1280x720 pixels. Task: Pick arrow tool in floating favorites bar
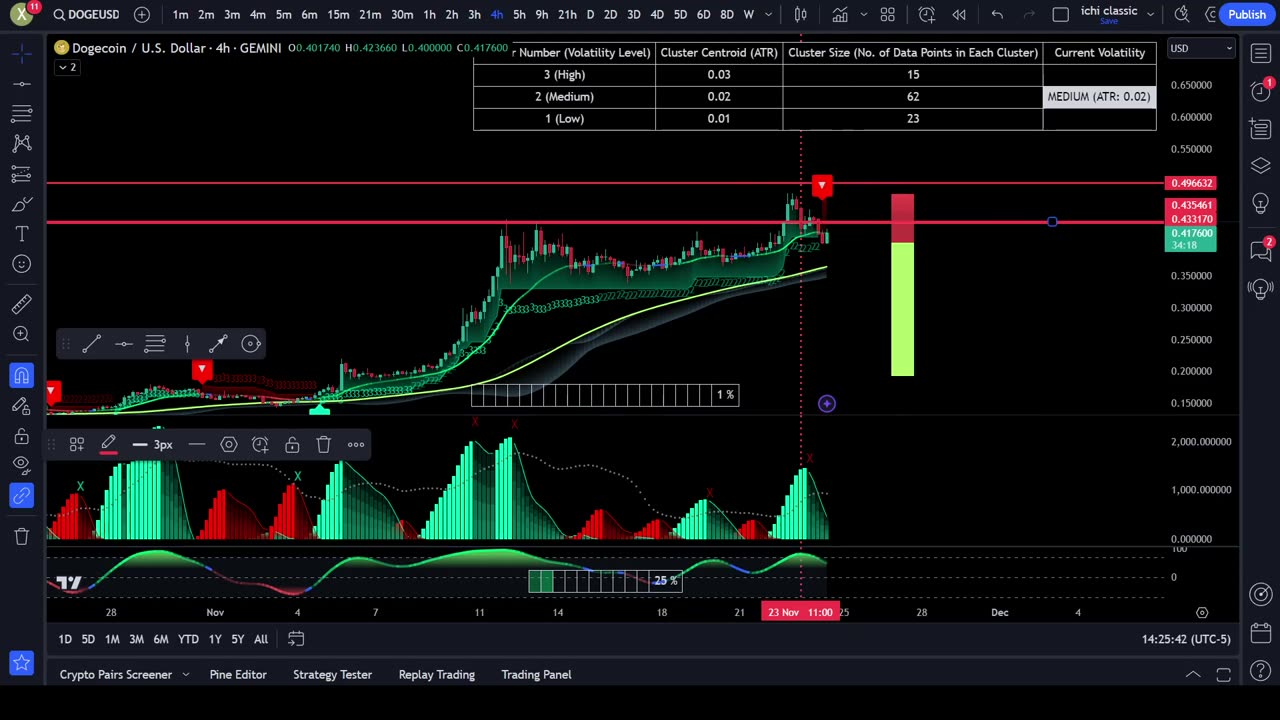point(219,344)
